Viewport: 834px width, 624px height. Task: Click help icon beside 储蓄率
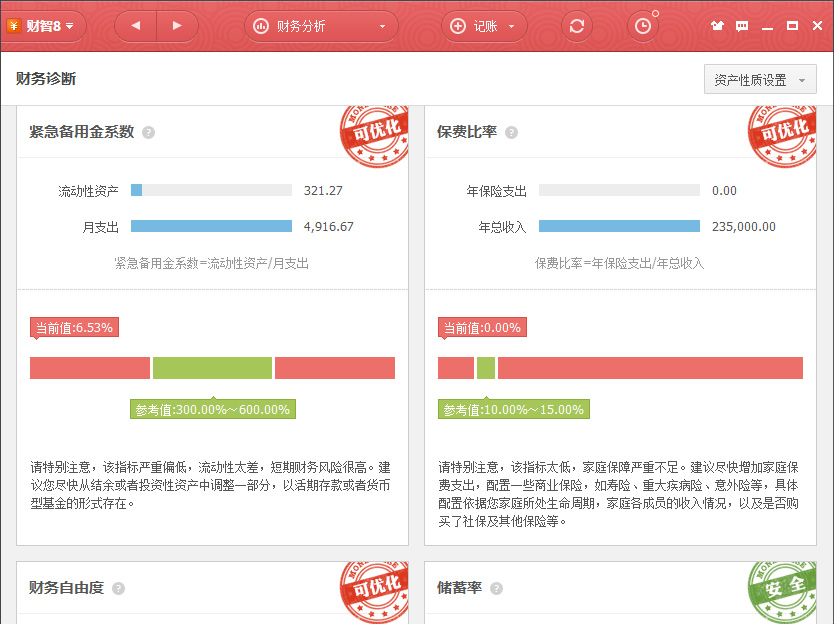[496, 588]
